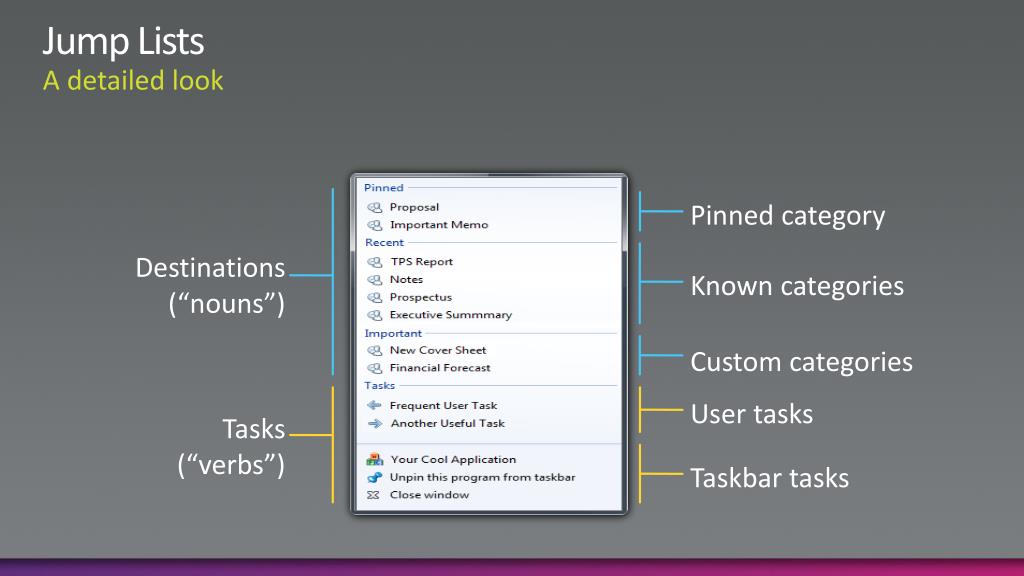1024x576 pixels.
Task: Click the Pinned section header
Action: click(383, 187)
